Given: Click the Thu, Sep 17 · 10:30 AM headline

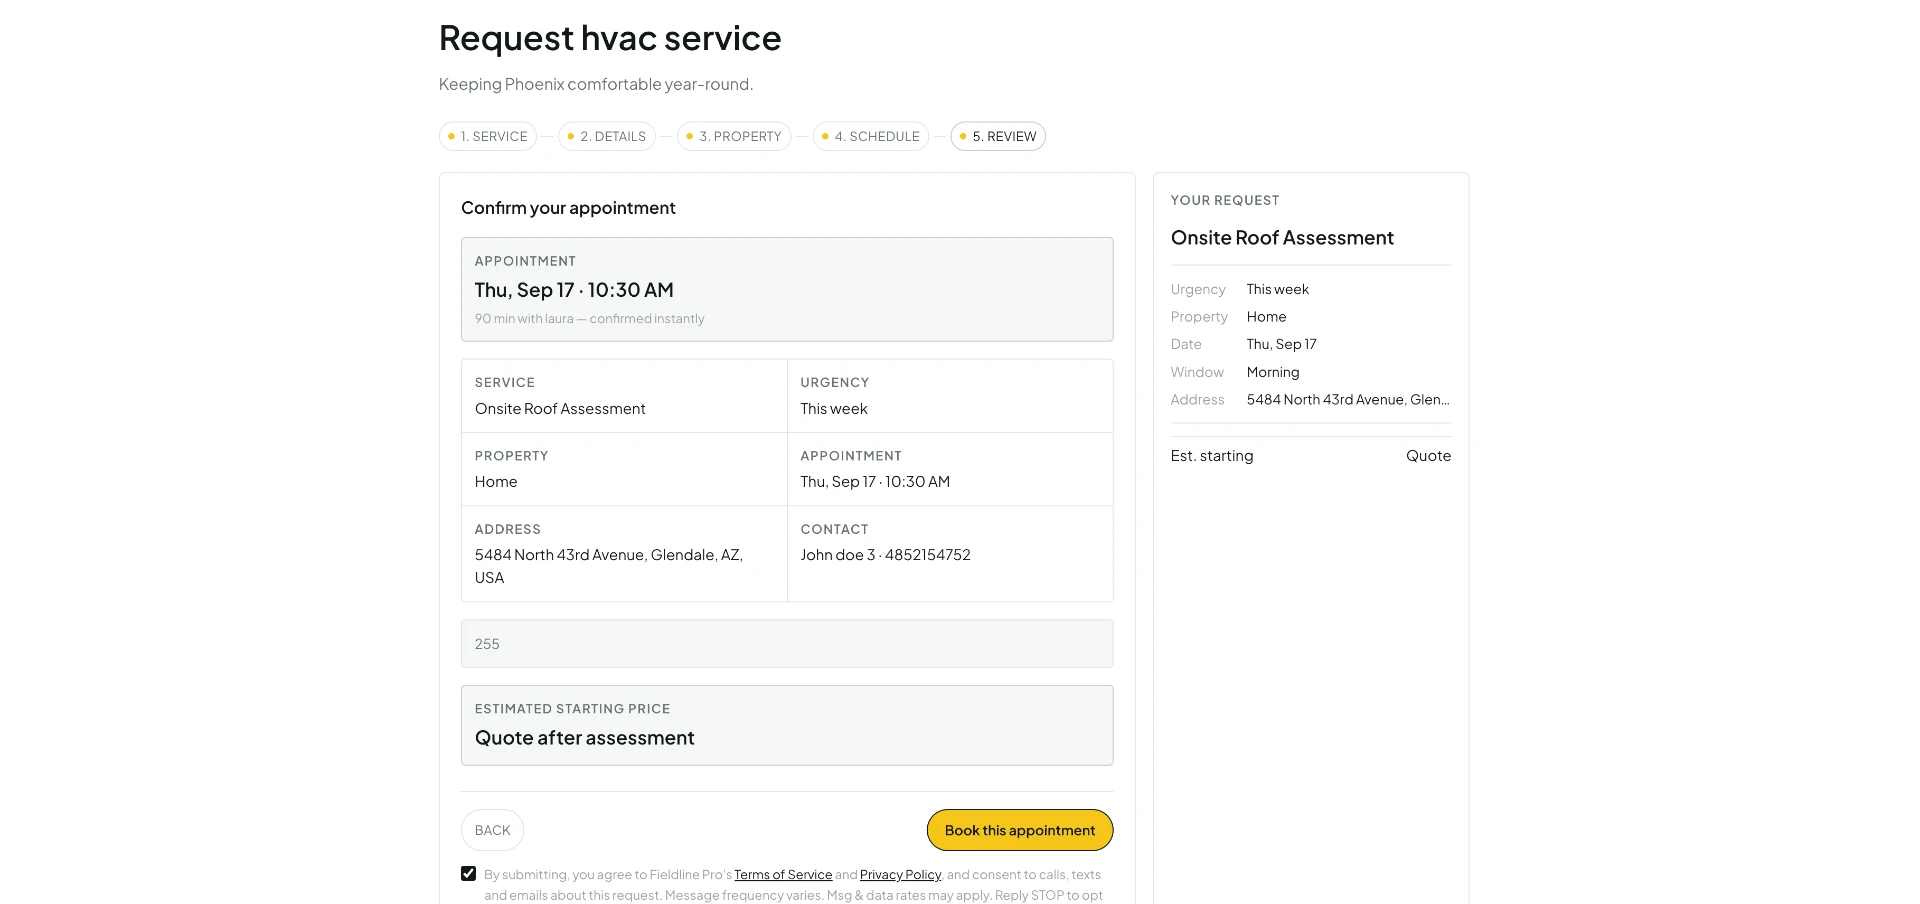Looking at the screenshot, I should (x=574, y=290).
